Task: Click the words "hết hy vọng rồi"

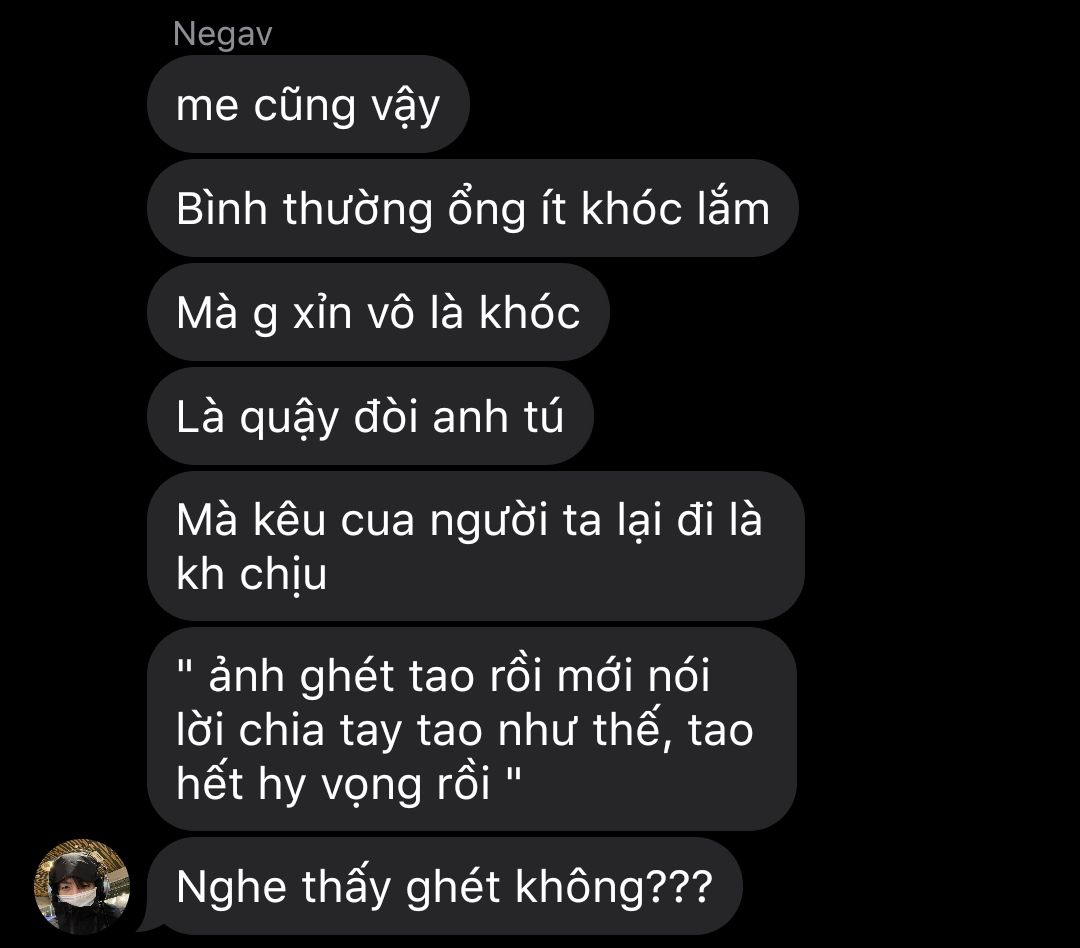Action: pos(333,784)
